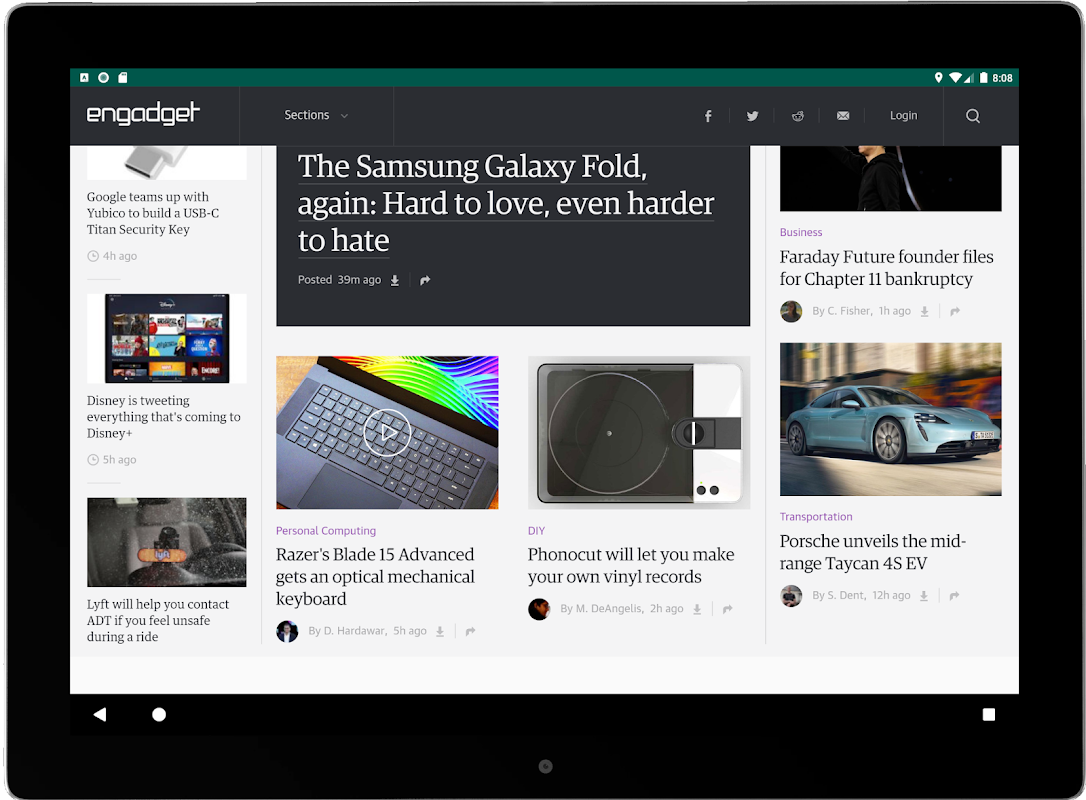Tap Android recent apps square button

click(x=989, y=714)
